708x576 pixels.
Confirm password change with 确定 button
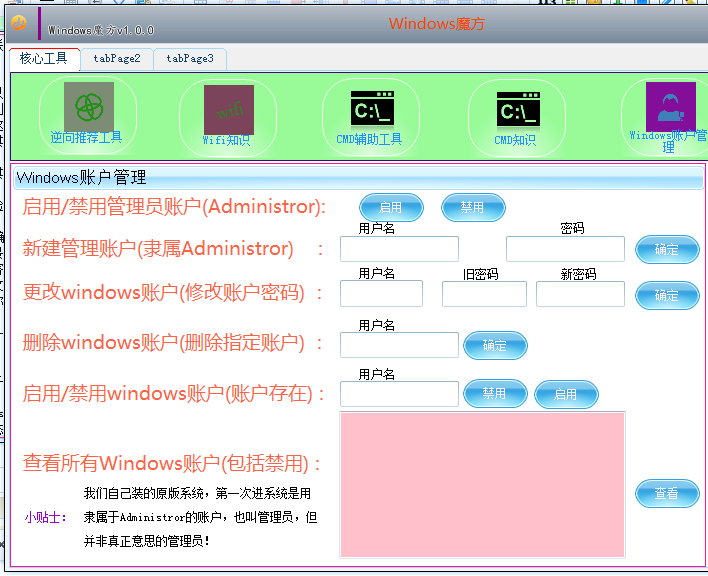coord(667,295)
